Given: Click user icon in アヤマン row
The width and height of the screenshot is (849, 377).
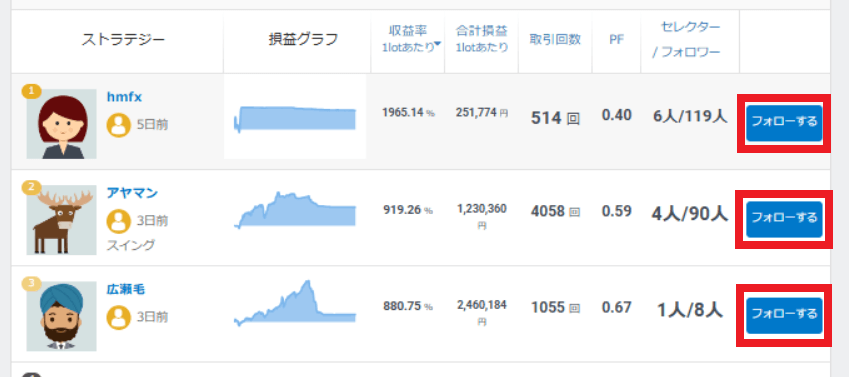Looking at the screenshot, I should [119, 221].
